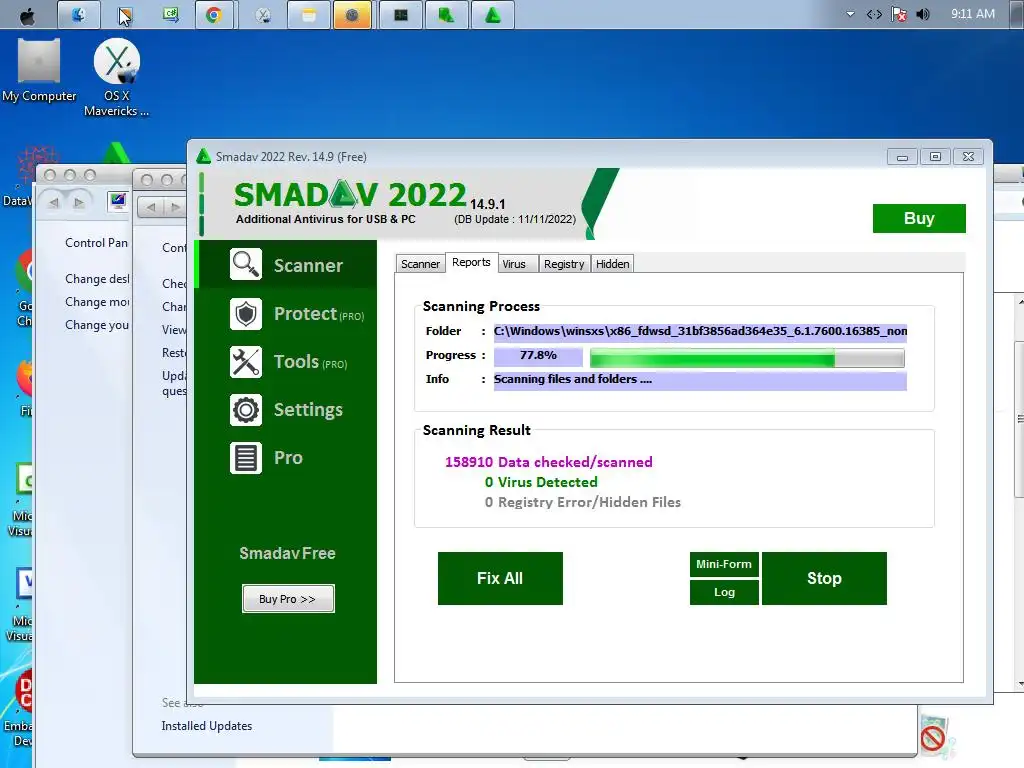
Task: Click the Finder taskbar icon
Action: (x=79, y=15)
